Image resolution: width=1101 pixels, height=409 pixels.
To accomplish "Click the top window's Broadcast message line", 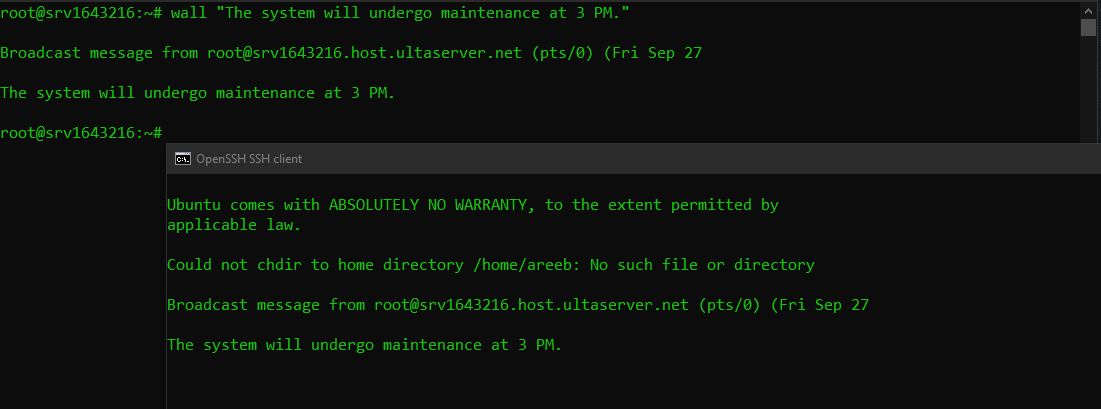I will tap(351, 53).
